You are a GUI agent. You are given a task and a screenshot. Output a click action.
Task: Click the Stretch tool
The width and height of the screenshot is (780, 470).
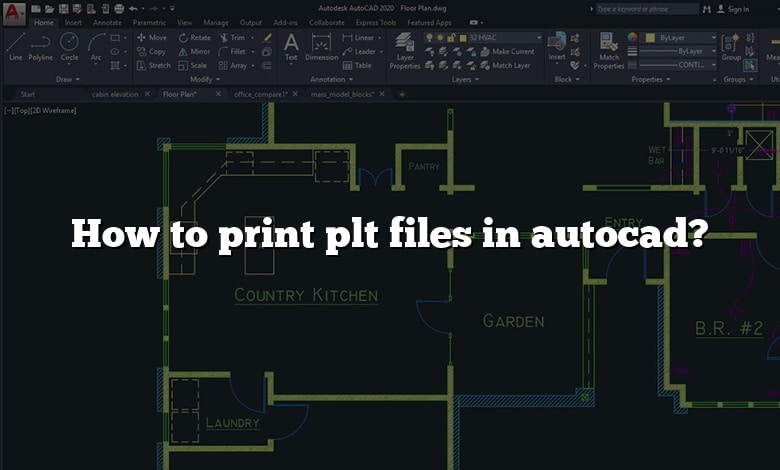pos(153,65)
